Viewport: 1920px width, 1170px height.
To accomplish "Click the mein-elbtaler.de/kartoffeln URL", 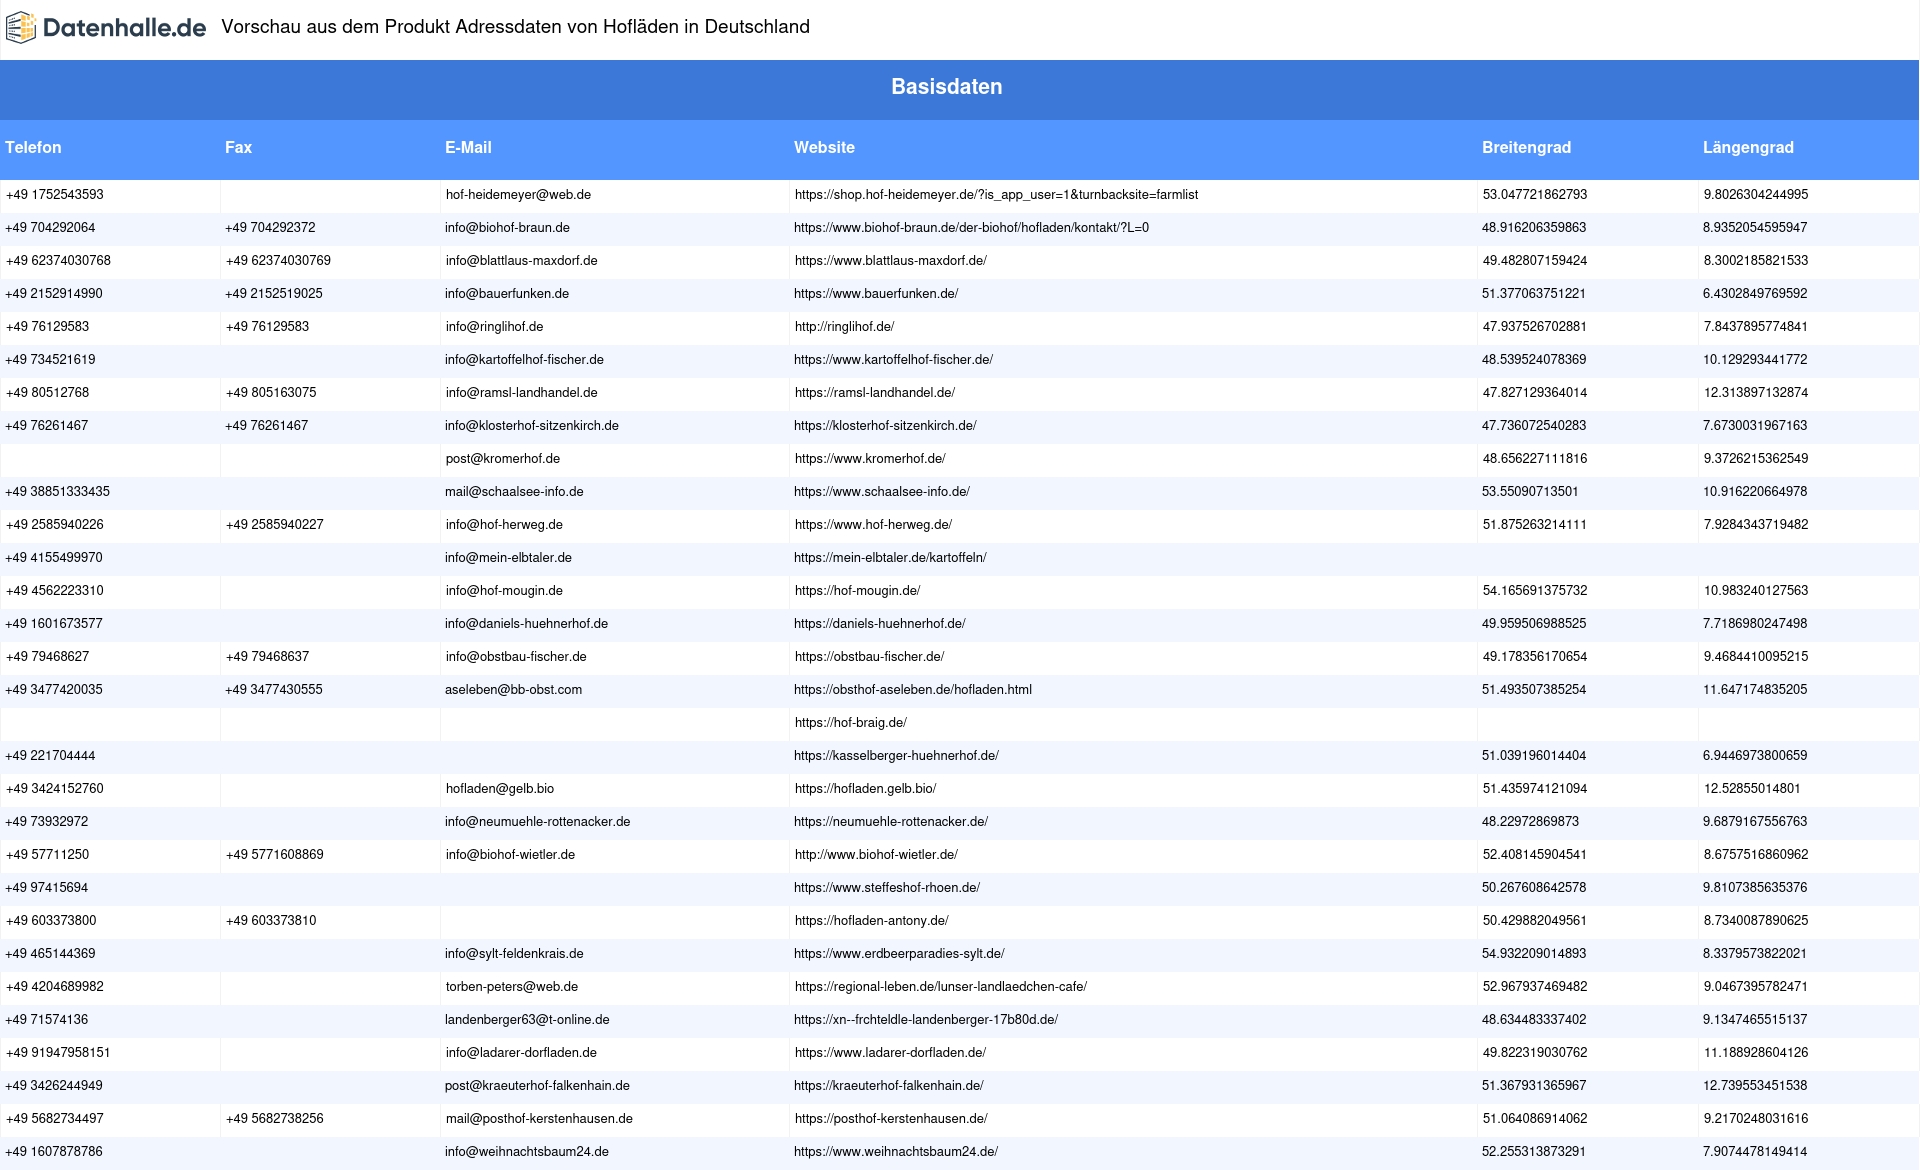I will click(x=890, y=558).
